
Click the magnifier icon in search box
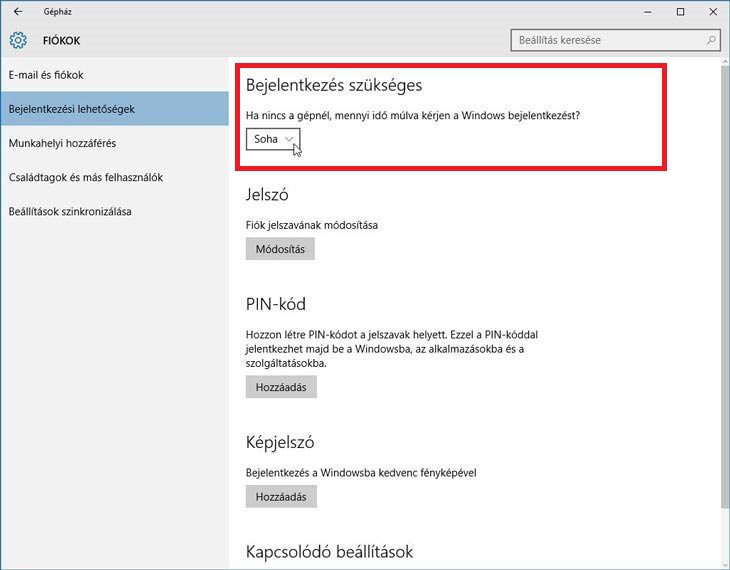tap(711, 41)
